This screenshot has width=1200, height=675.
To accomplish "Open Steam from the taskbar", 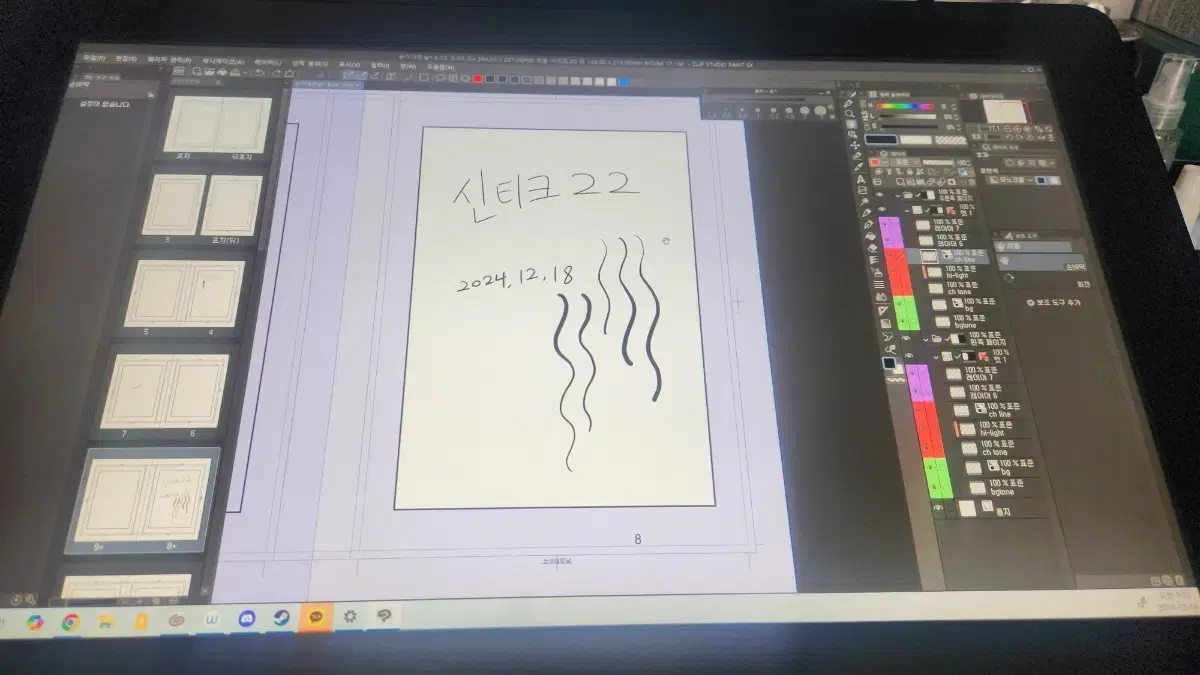I will (x=281, y=617).
